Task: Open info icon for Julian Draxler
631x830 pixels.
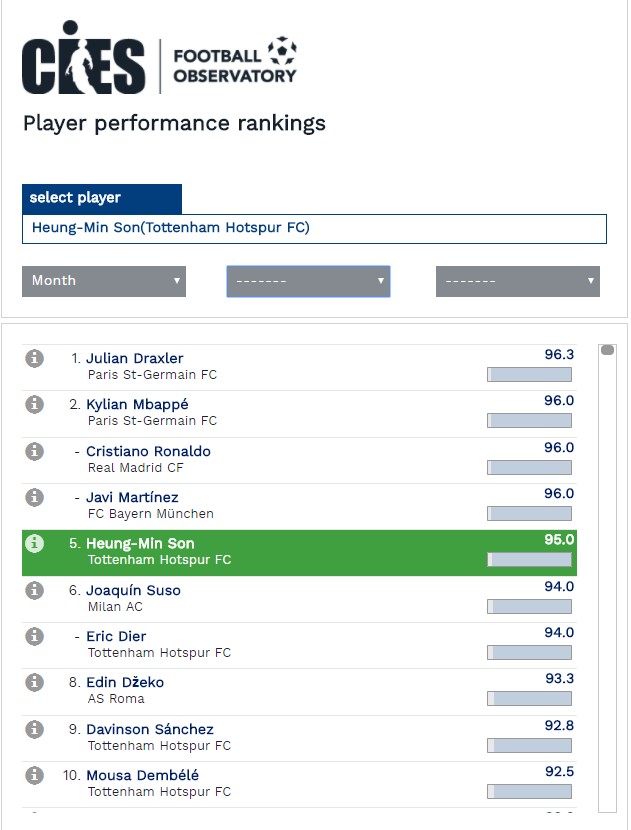Action: [34, 358]
